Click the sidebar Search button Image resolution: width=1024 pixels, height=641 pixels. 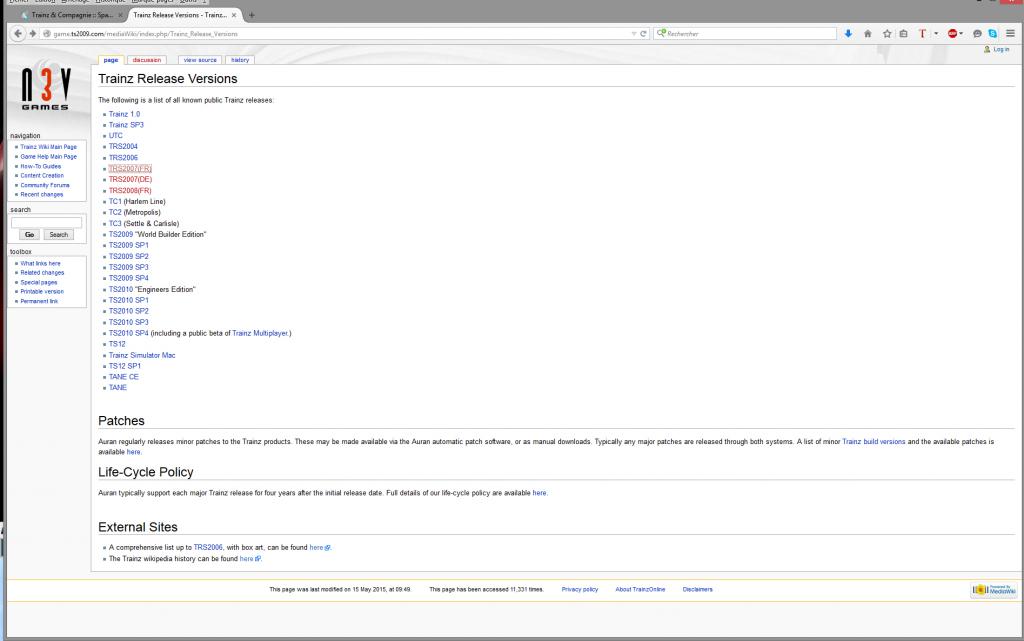[x=59, y=234]
